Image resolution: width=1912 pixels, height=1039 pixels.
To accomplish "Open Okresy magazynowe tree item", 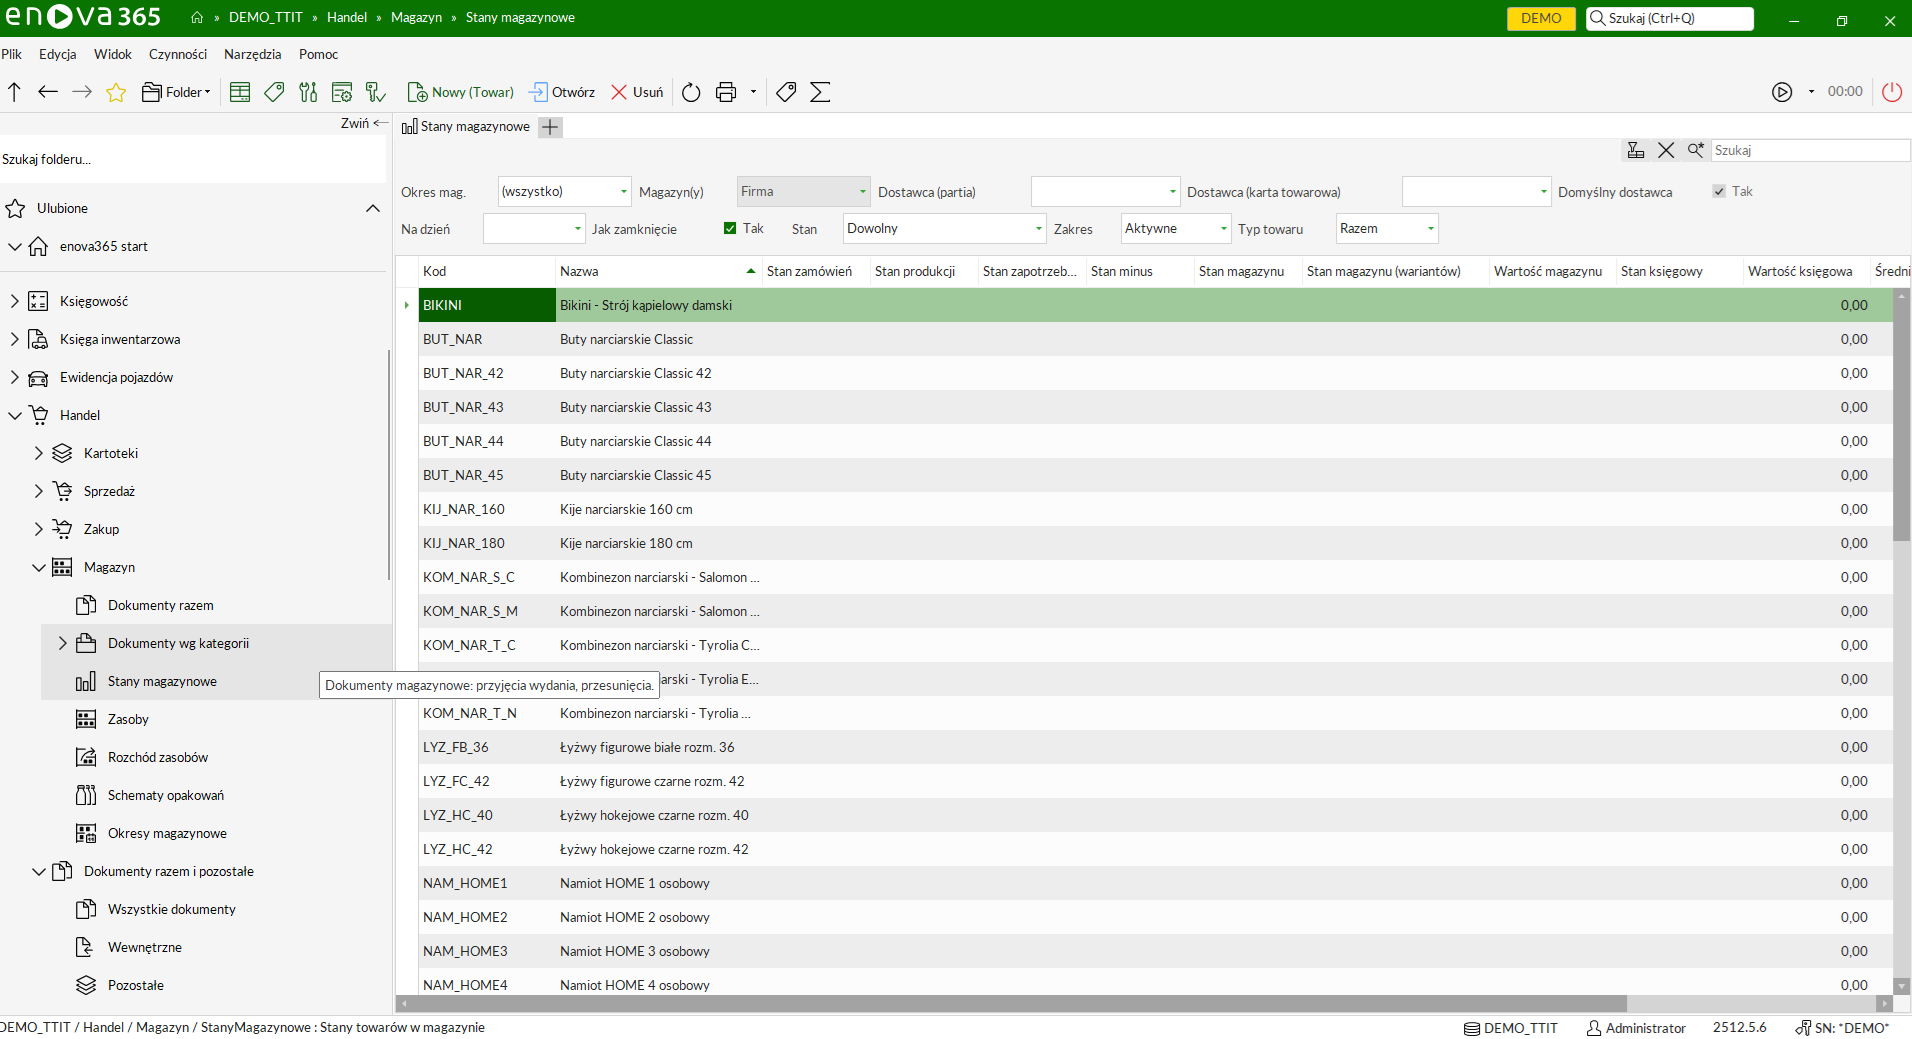I will click(x=167, y=833).
